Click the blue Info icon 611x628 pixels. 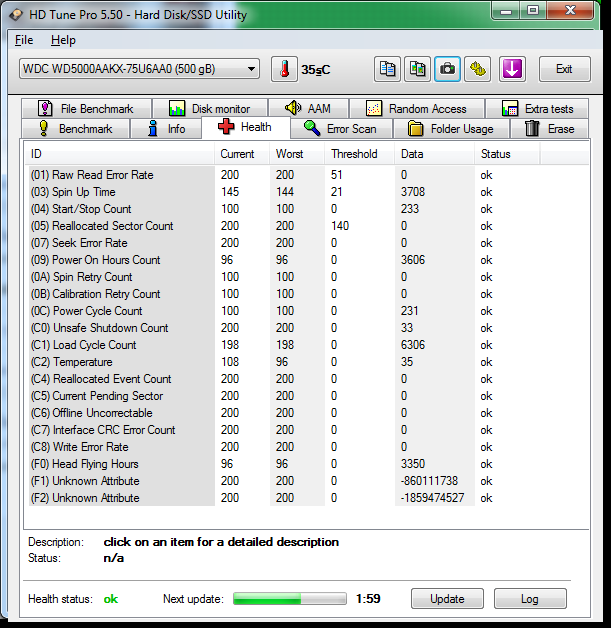click(x=153, y=128)
